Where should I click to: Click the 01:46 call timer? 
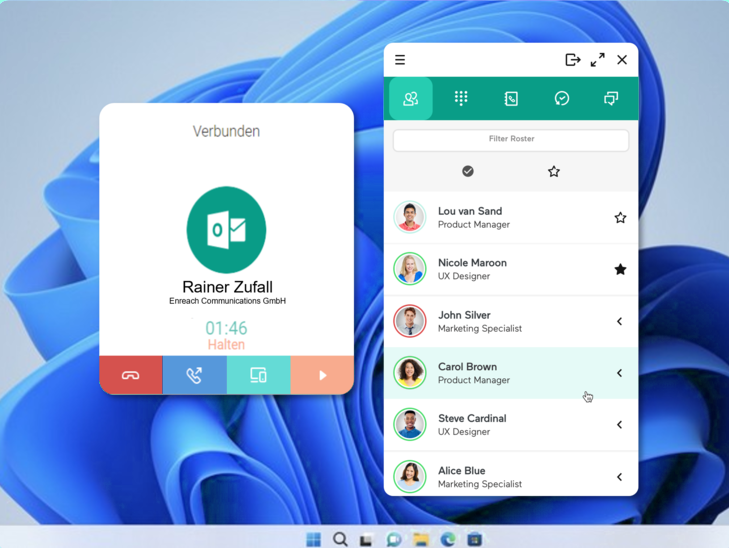(226, 328)
